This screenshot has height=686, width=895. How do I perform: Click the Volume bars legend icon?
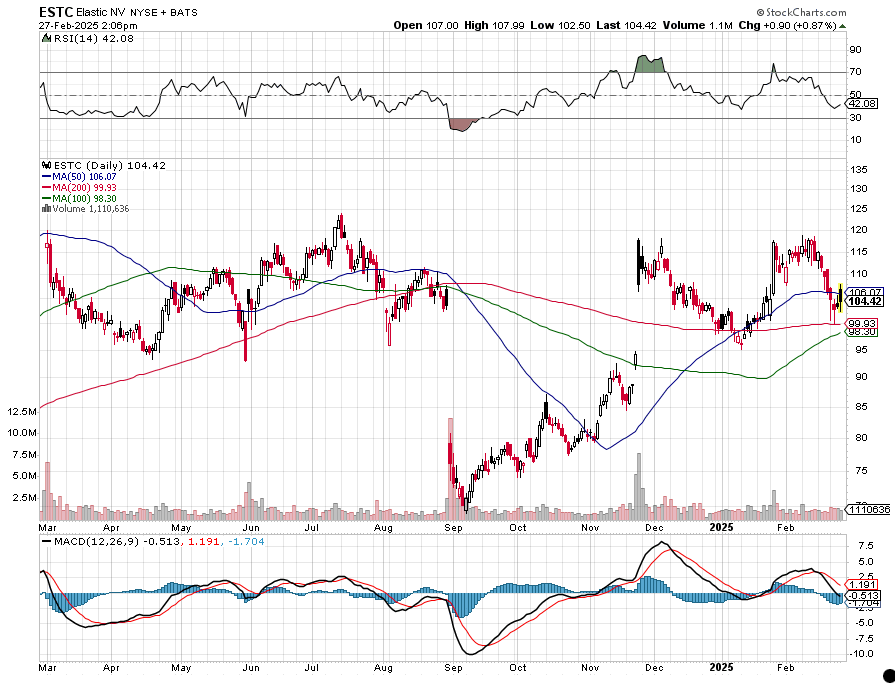[x=44, y=209]
